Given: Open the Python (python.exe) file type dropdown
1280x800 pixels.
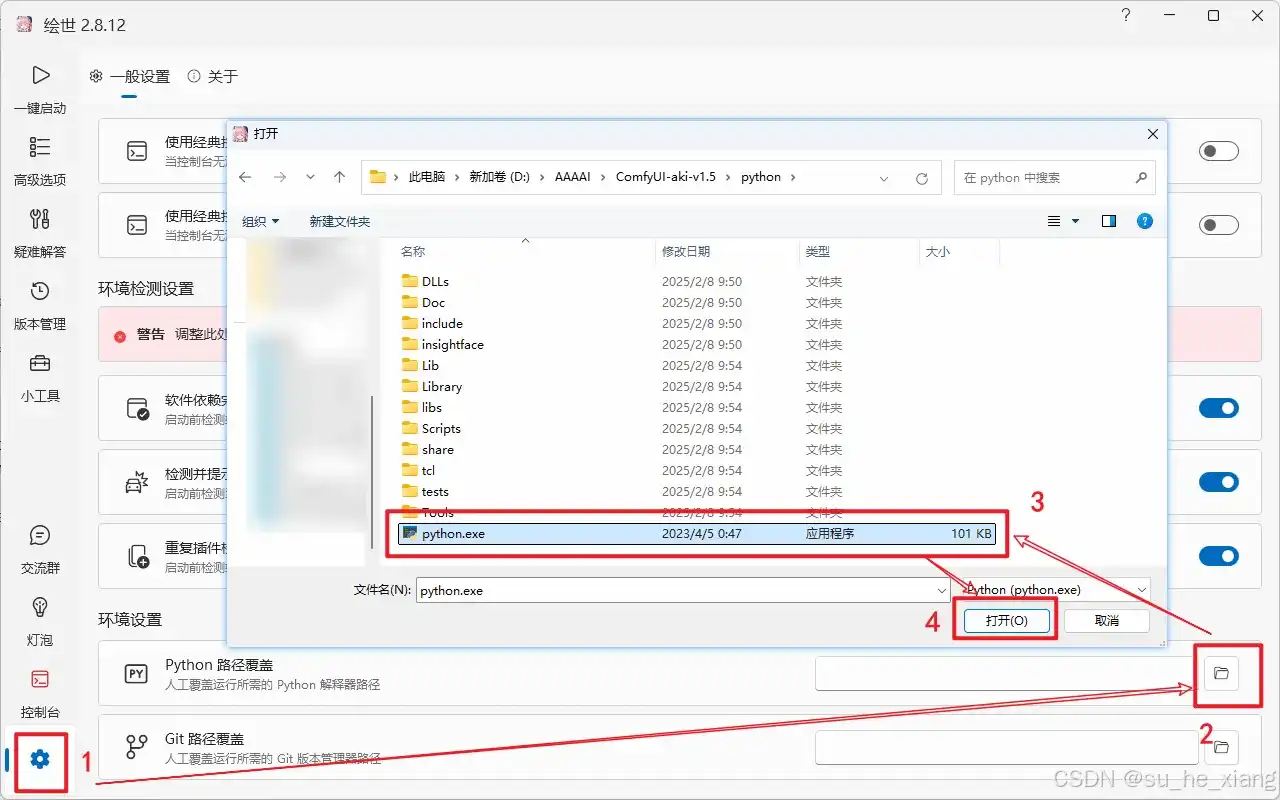Looking at the screenshot, I should [1050, 590].
